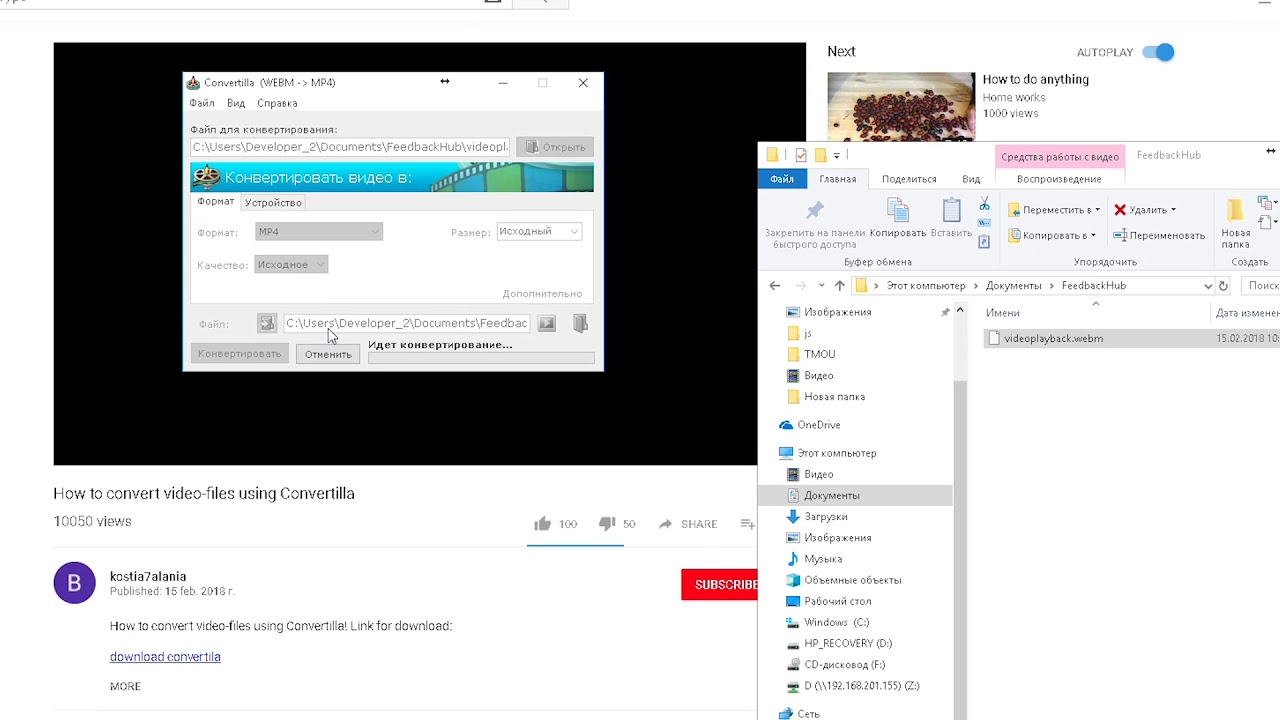Click Explorer up-directory arrow

click(x=839, y=286)
